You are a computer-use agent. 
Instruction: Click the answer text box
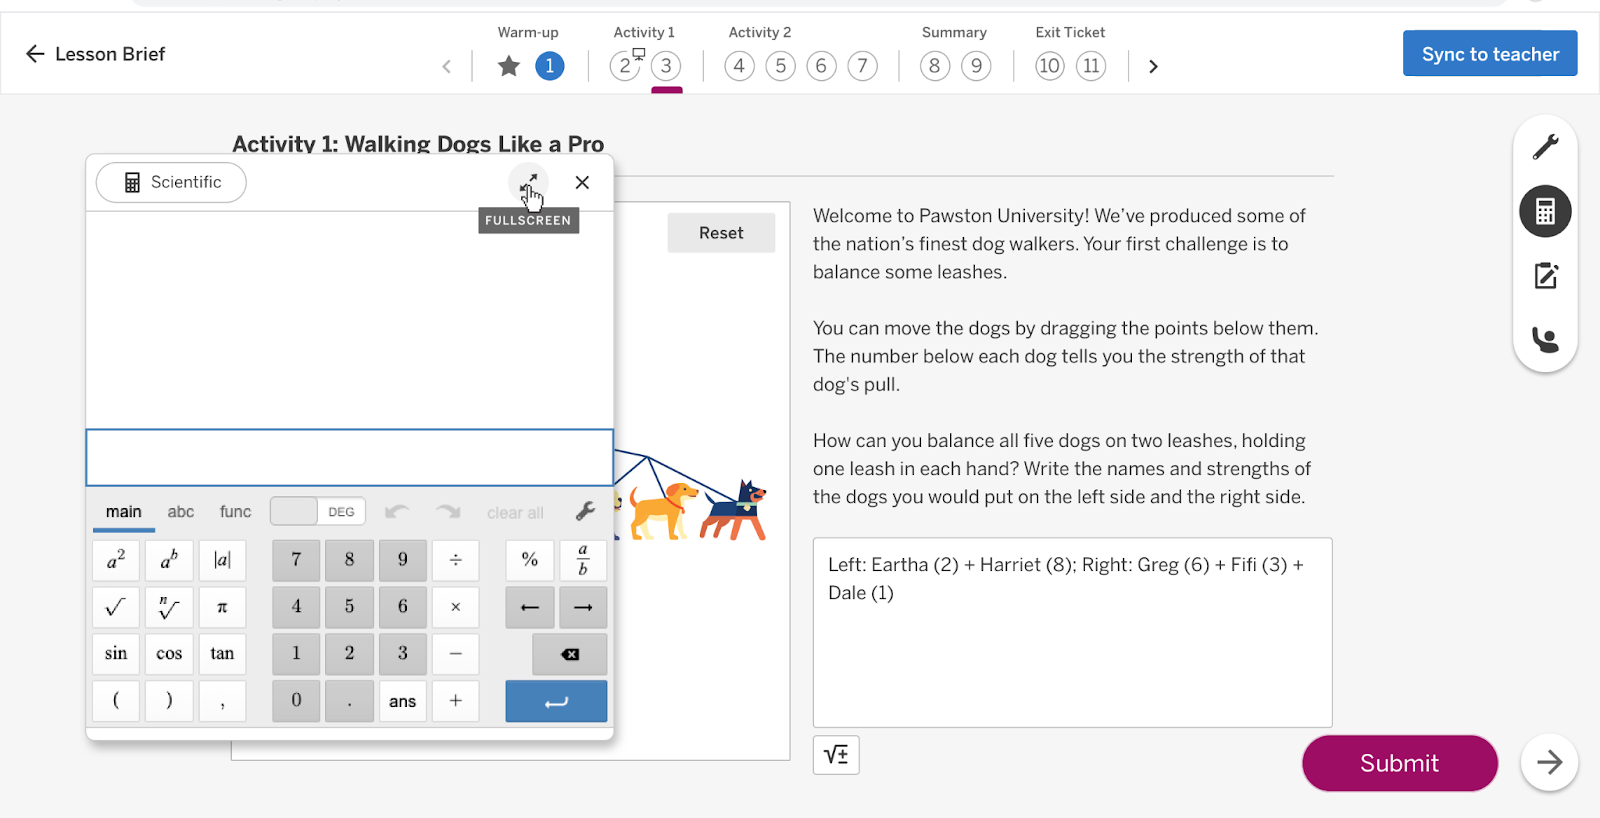tap(1072, 632)
